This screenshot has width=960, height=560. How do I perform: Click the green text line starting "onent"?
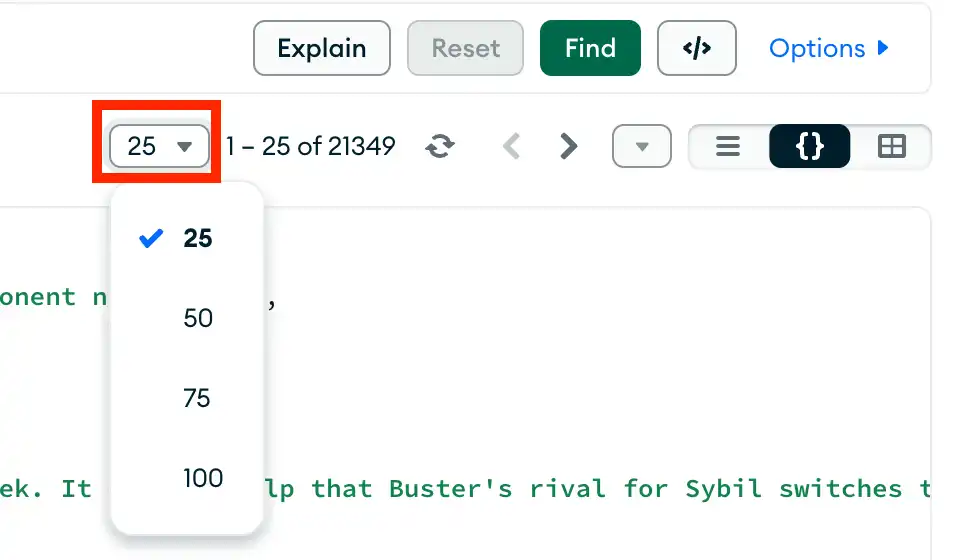point(38,297)
